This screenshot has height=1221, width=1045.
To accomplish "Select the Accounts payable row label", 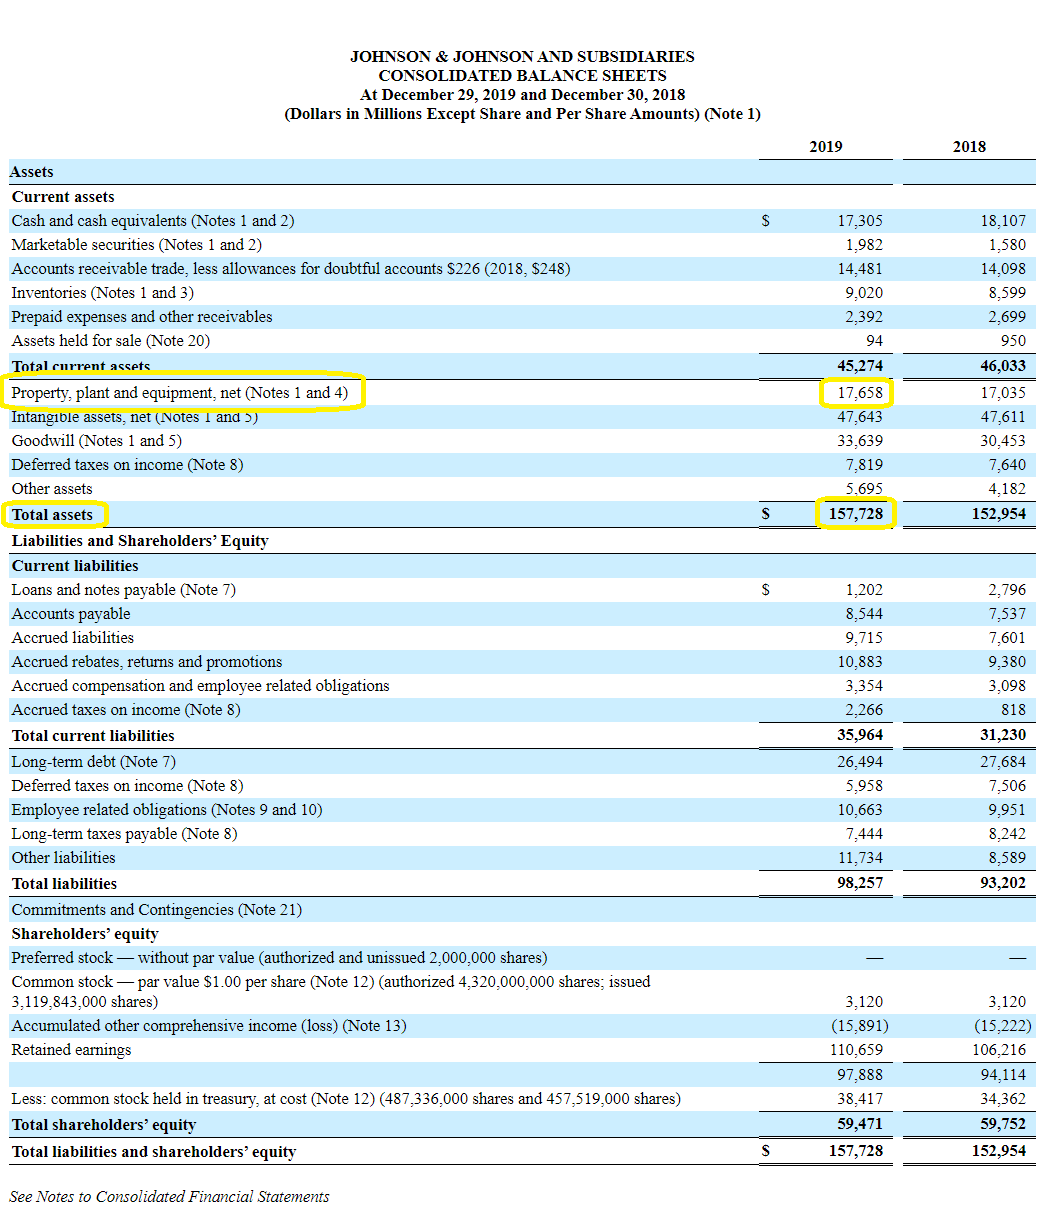I will point(71,614).
